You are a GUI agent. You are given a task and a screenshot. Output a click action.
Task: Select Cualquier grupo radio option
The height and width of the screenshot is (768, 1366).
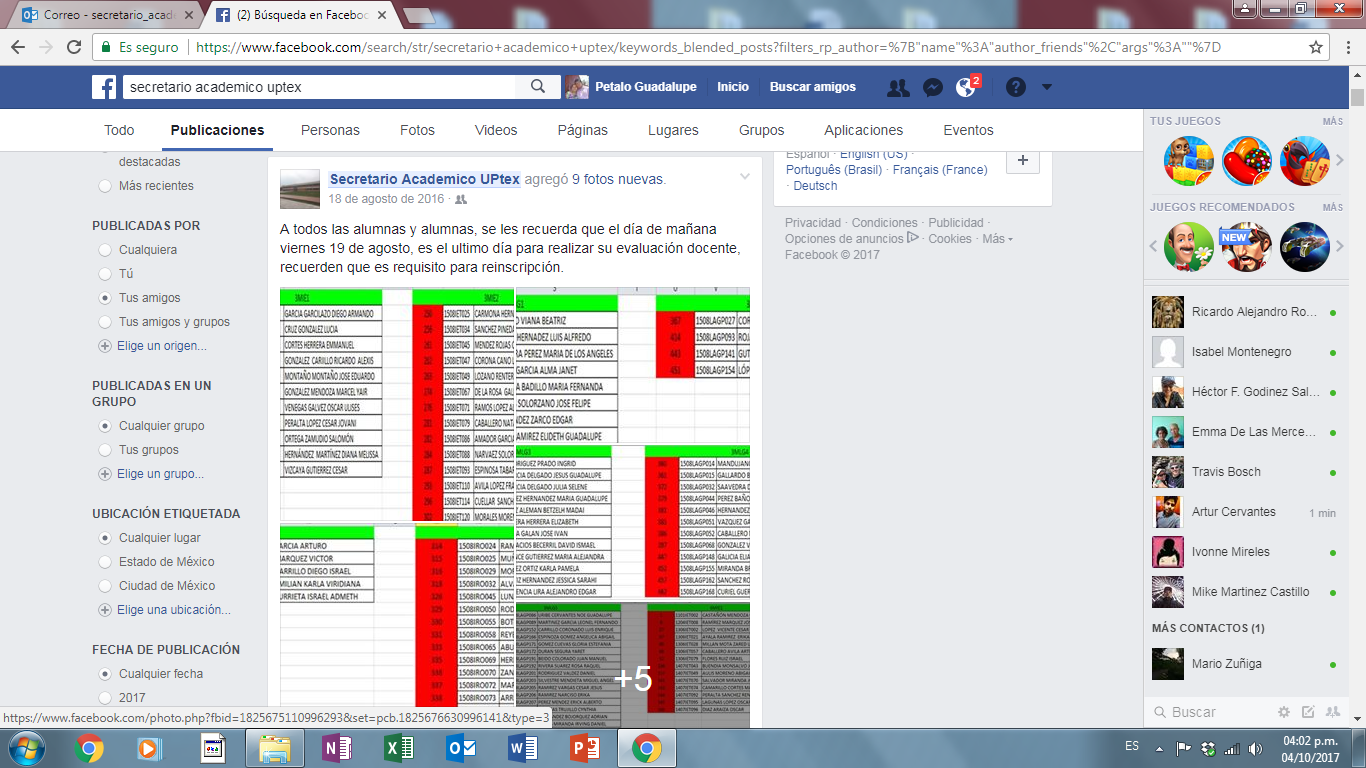(105, 426)
